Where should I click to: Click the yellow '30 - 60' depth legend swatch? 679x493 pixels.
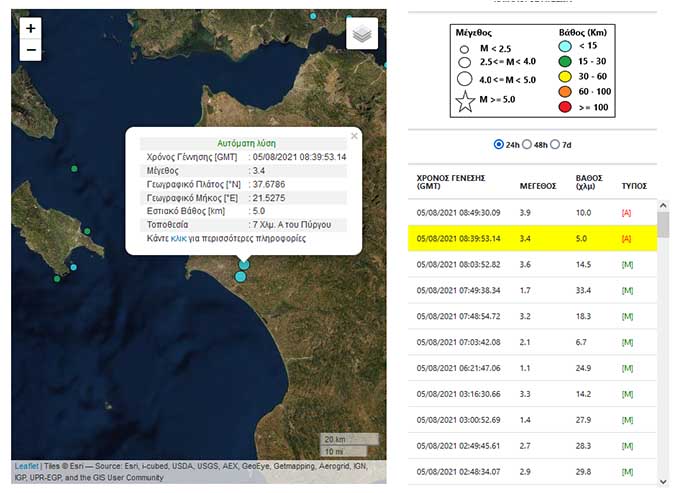click(565, 77)
